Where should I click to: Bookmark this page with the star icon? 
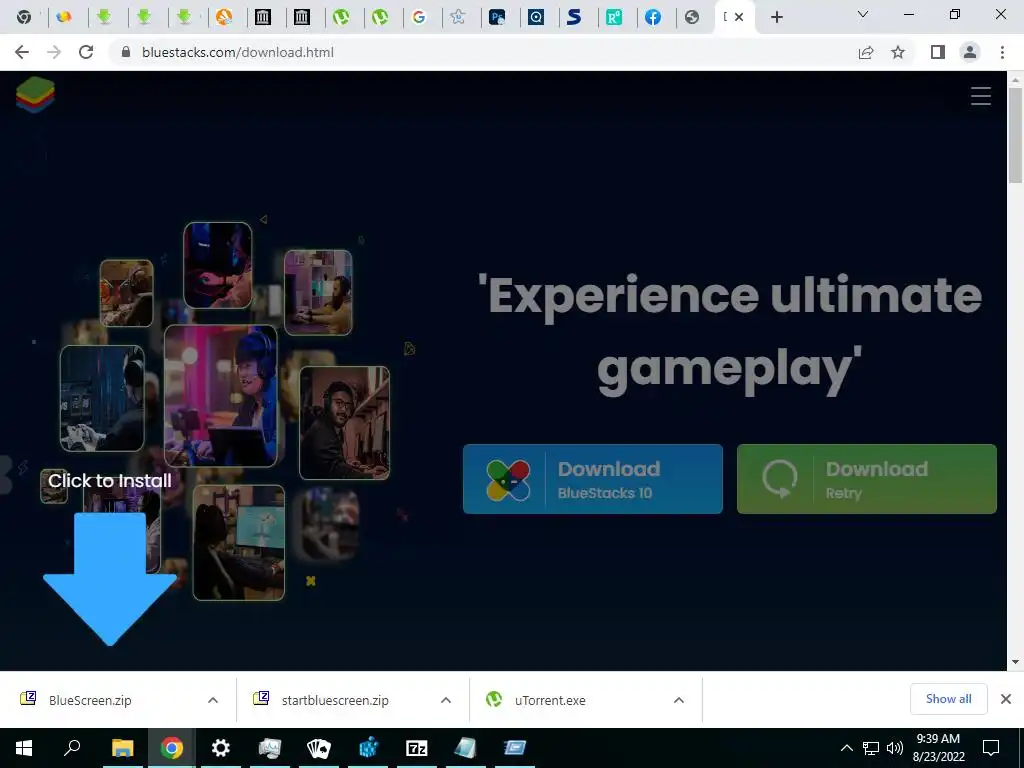[x=898, y=52]
